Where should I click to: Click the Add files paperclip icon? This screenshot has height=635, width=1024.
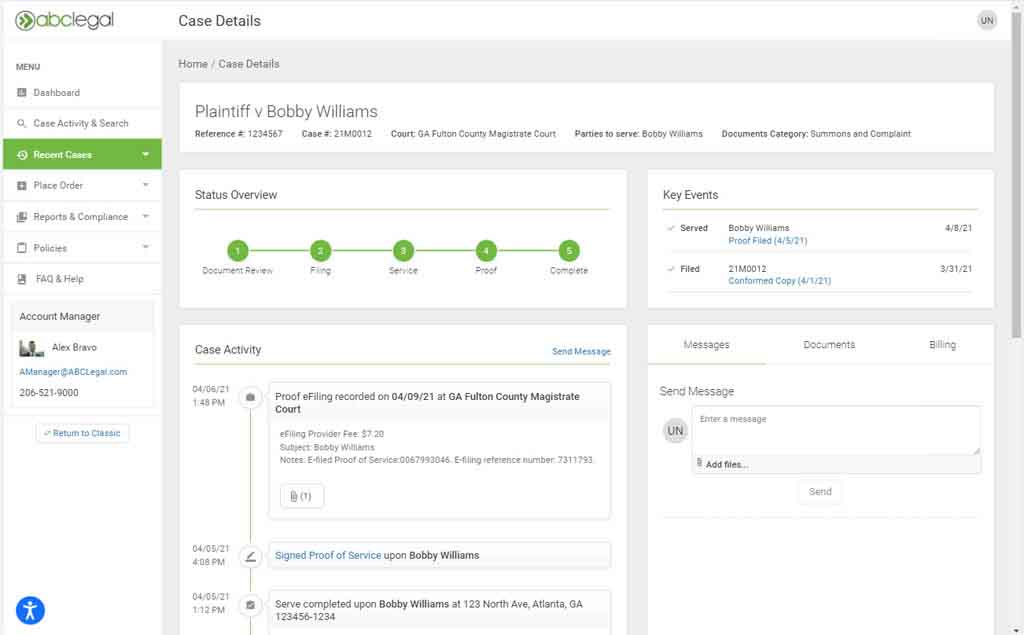pos(699,464)
